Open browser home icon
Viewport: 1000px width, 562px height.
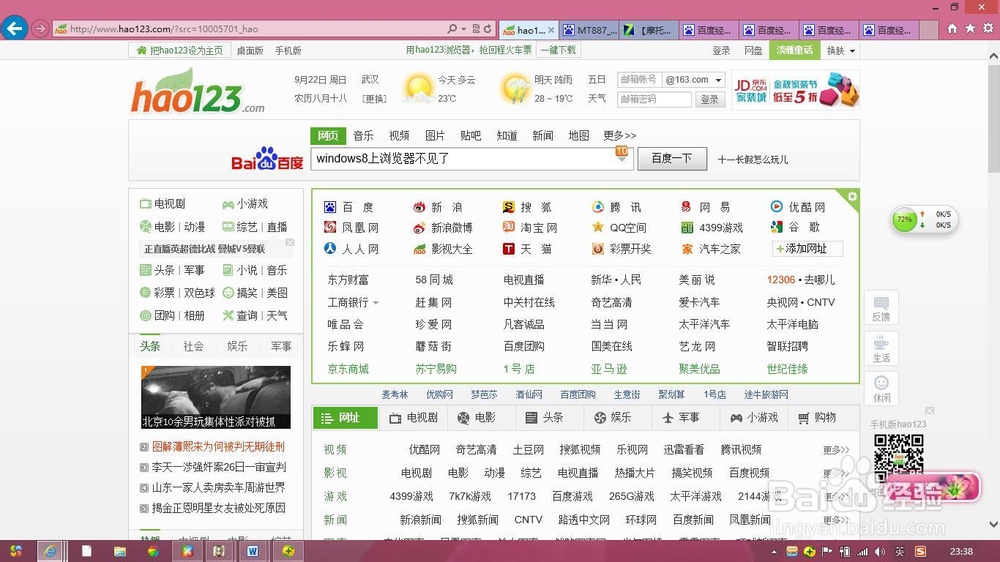click(x=952, y=29)
